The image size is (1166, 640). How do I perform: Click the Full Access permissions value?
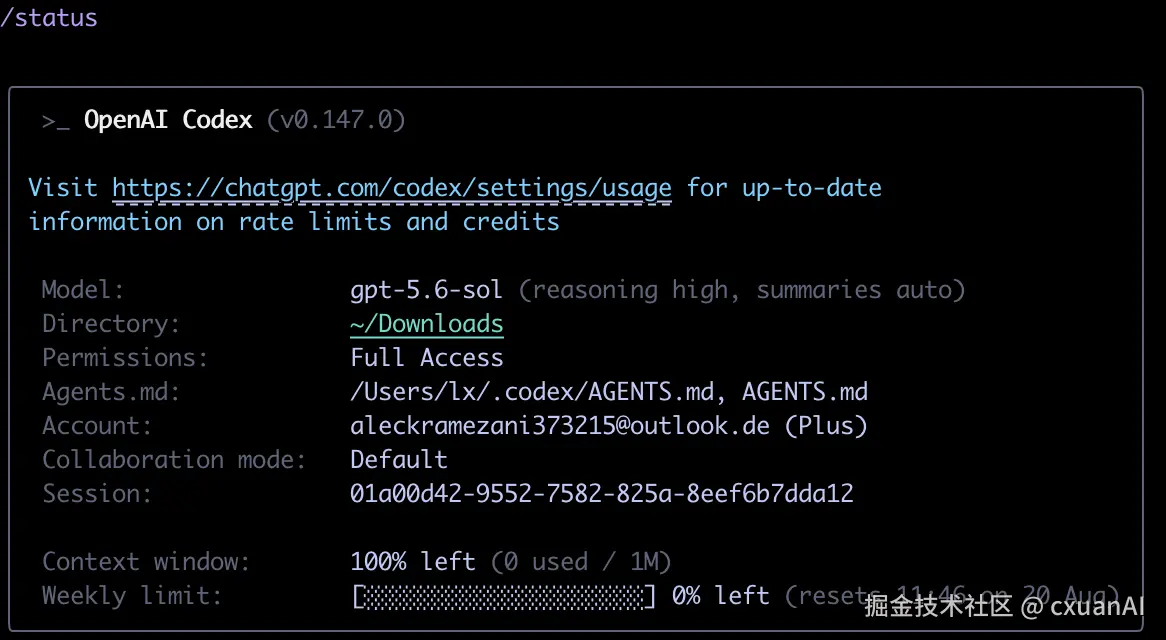click(x=427, y=358)
